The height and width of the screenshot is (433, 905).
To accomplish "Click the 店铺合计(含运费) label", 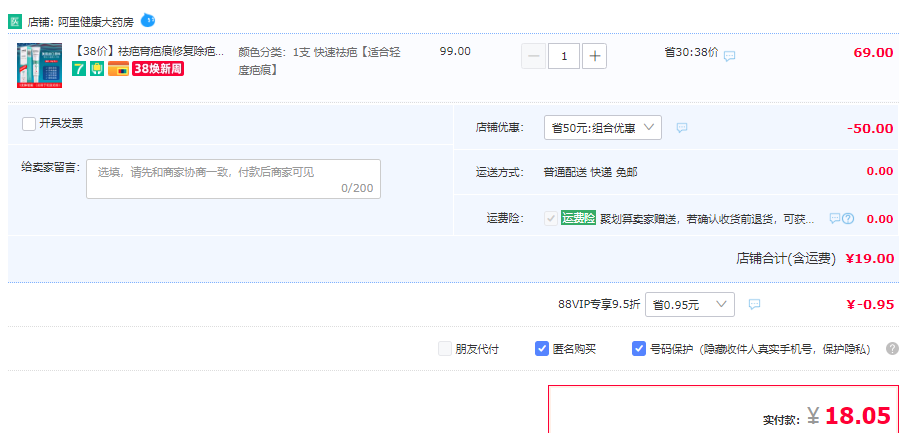I will click(x=786, y=259).
